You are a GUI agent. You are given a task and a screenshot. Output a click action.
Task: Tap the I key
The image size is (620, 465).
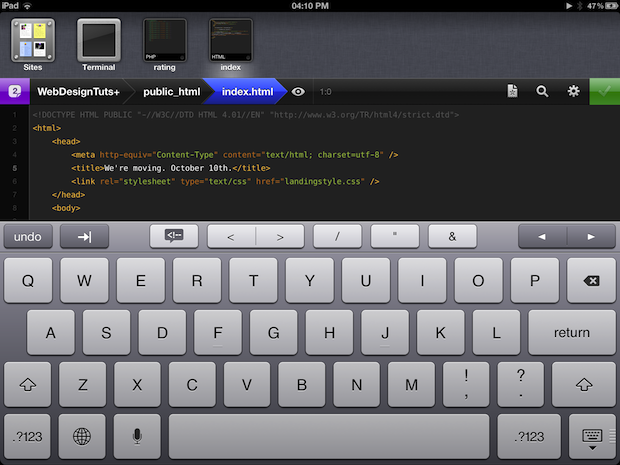[422, 281]
